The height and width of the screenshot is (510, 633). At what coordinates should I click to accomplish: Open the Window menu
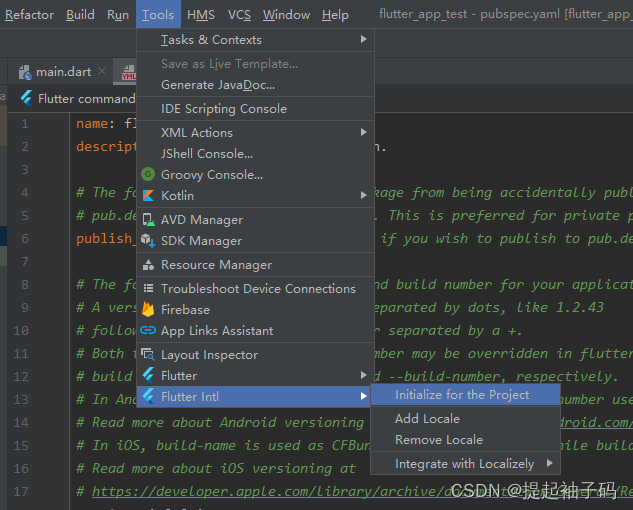(x=286, y=15)
